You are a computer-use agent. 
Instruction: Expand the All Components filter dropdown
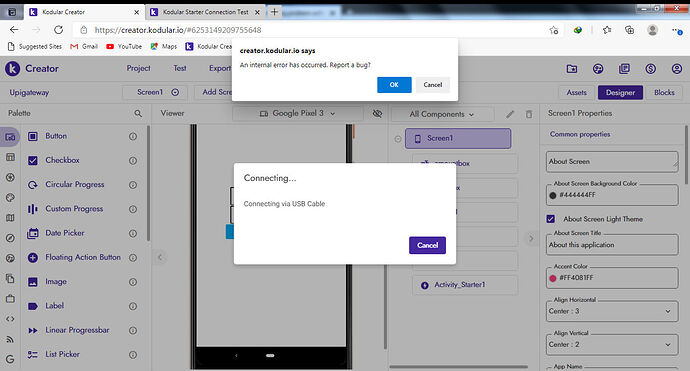tap(442, 114)
